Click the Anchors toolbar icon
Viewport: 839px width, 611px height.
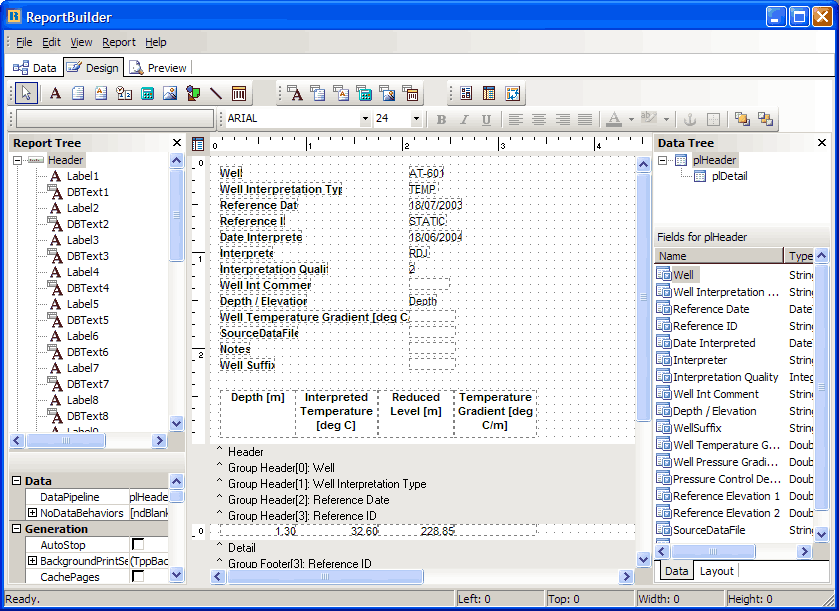pos(690,119)
